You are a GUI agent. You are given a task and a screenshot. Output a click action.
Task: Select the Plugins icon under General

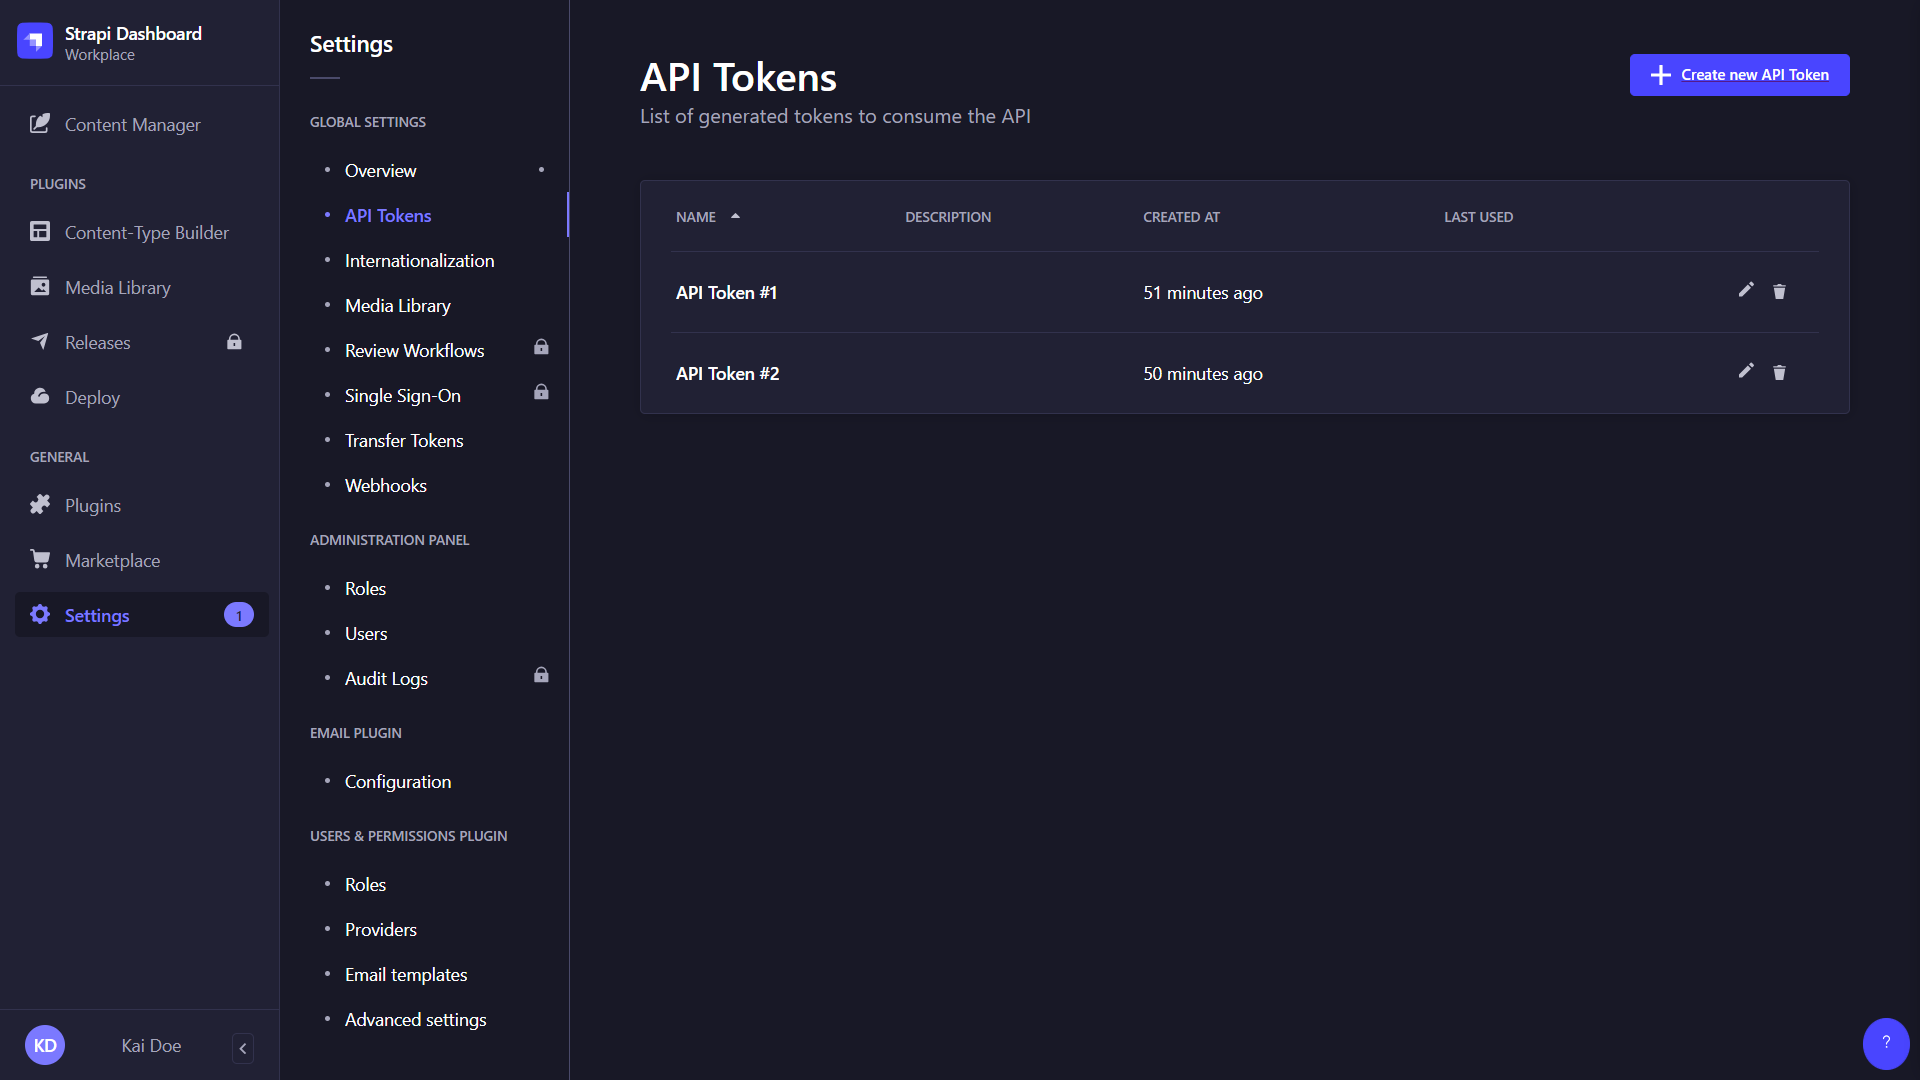tap(40, 505)
